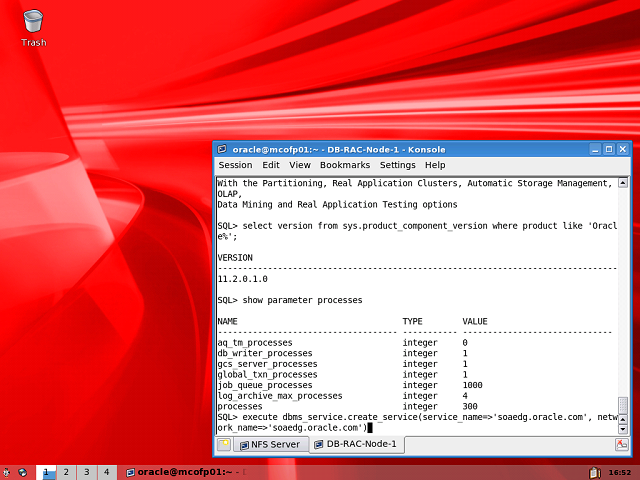This screenshot has height=480, width=640.
Task: Click the NAME column header
Action: point(227,322)
